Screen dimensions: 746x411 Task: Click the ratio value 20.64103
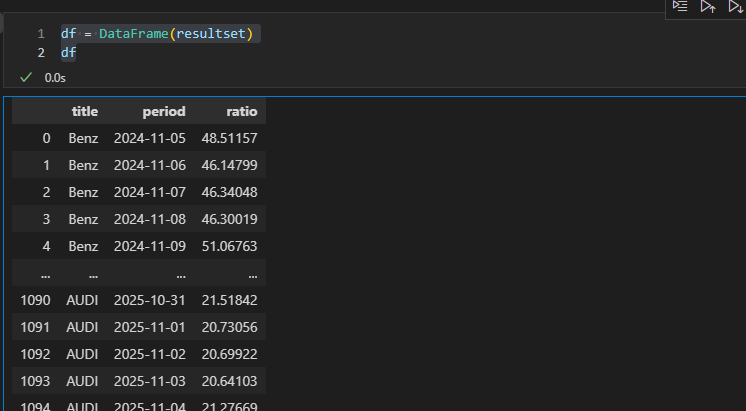coord(229,381)
